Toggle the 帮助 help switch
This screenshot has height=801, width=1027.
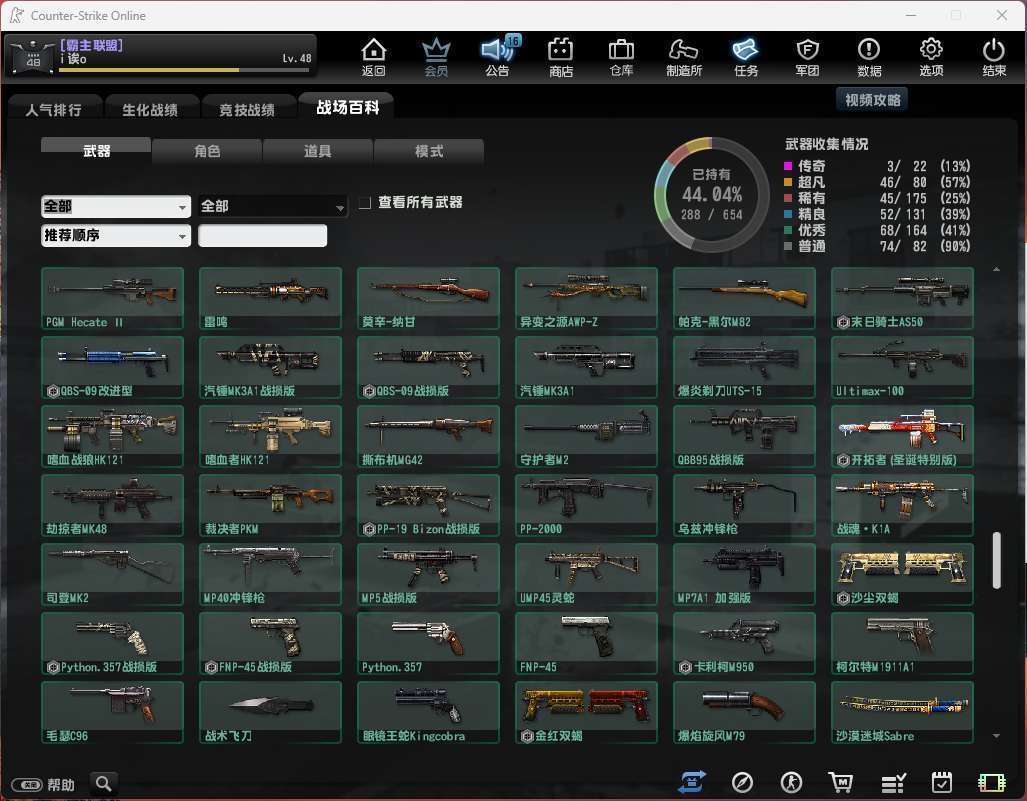click(27, 785)
